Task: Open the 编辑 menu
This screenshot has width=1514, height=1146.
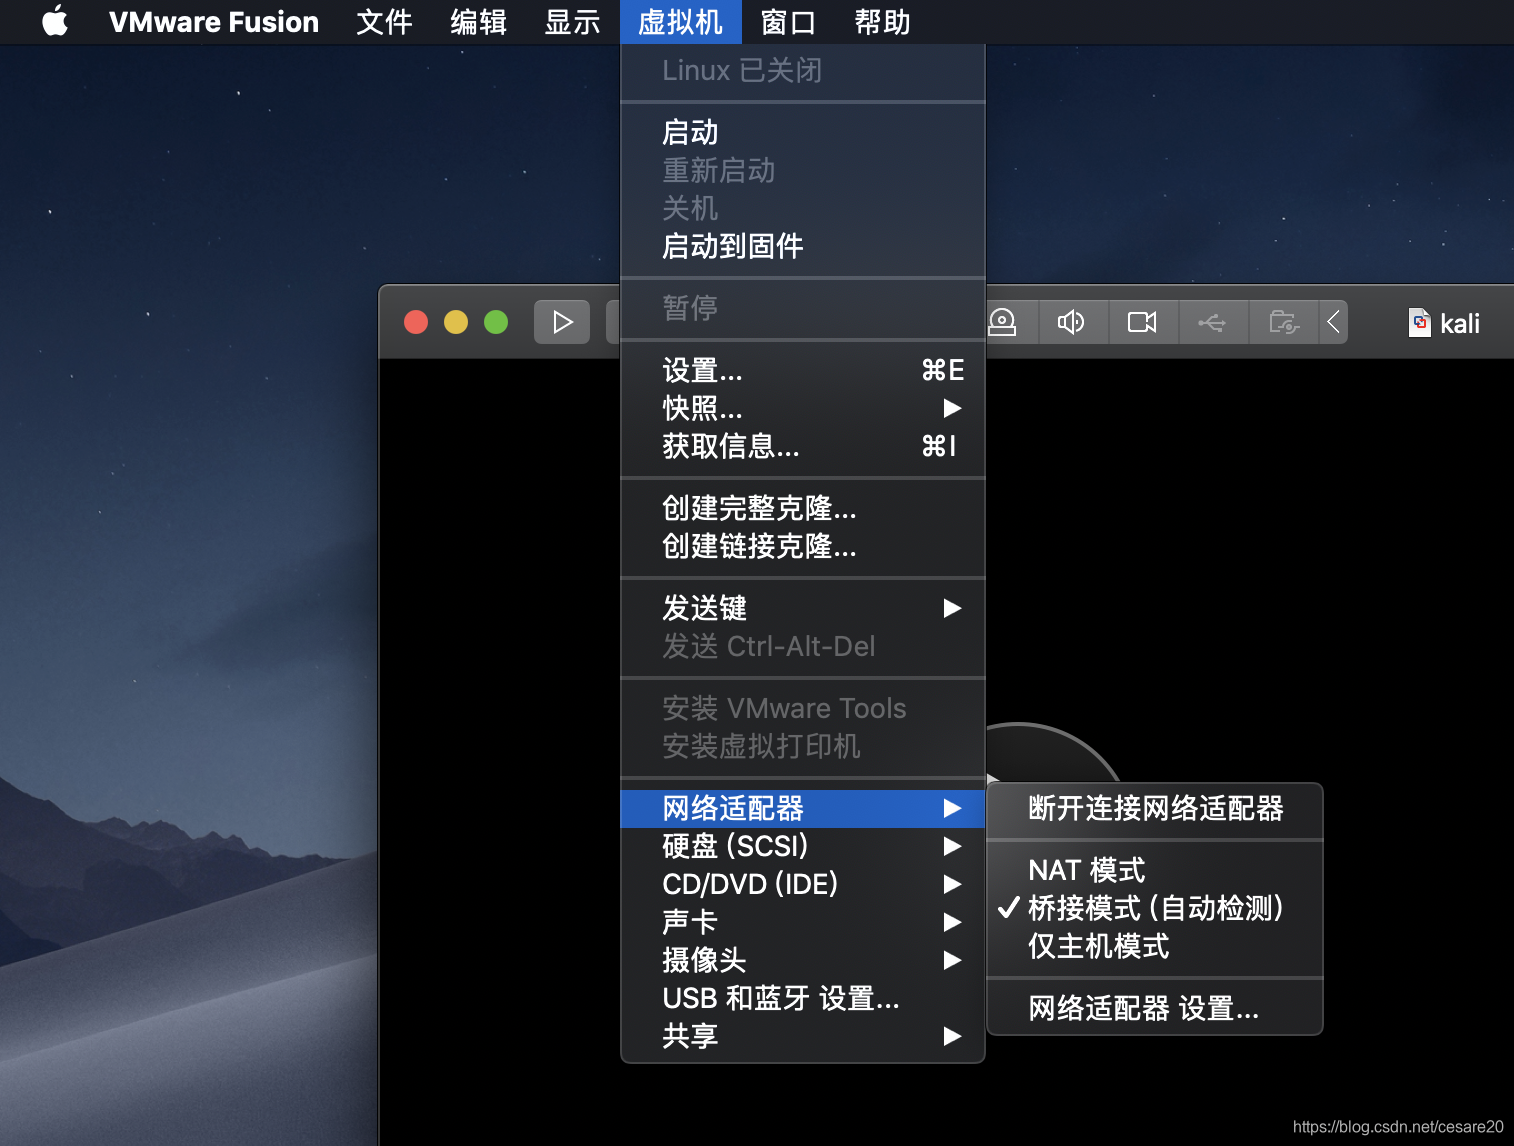Action: 478,22
